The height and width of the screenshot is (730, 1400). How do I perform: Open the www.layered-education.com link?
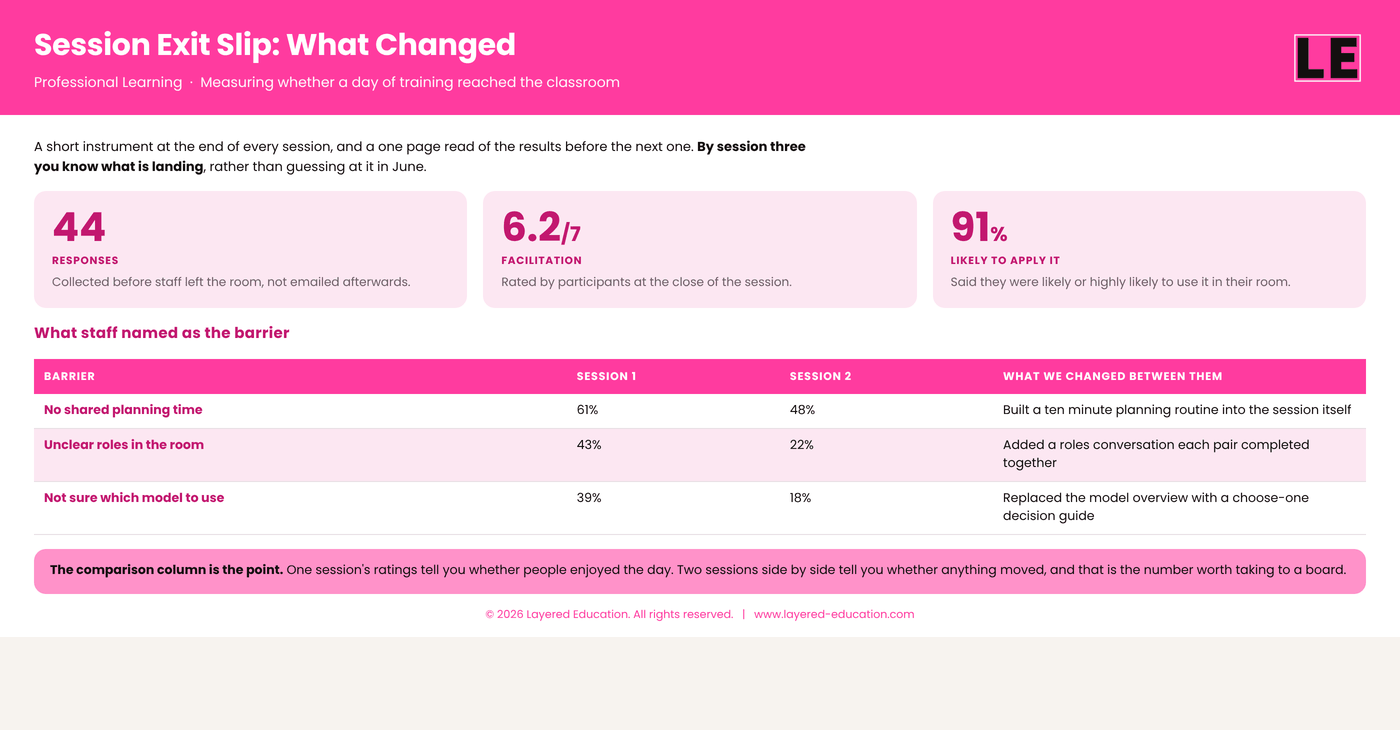pyautogui.click(x=834, y=614)
